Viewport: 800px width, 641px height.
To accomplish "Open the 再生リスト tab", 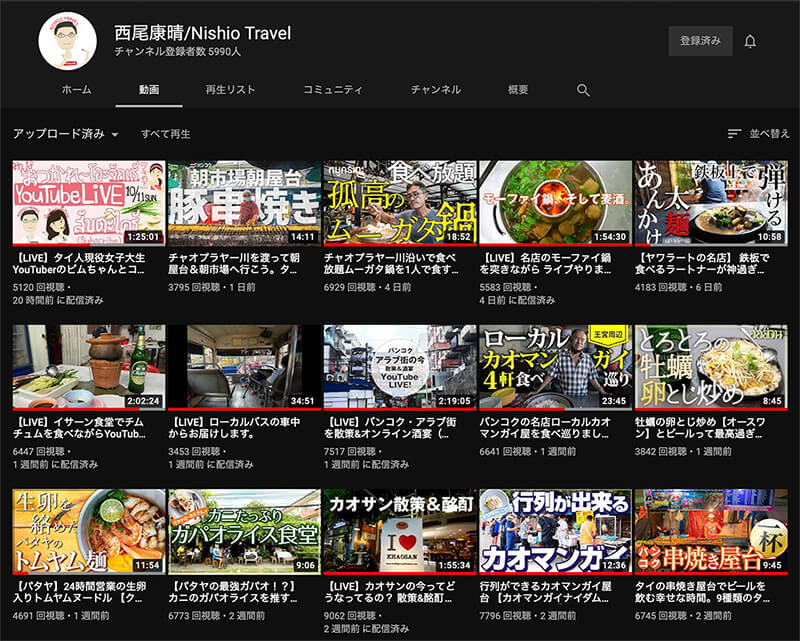I will pos(230,90).
